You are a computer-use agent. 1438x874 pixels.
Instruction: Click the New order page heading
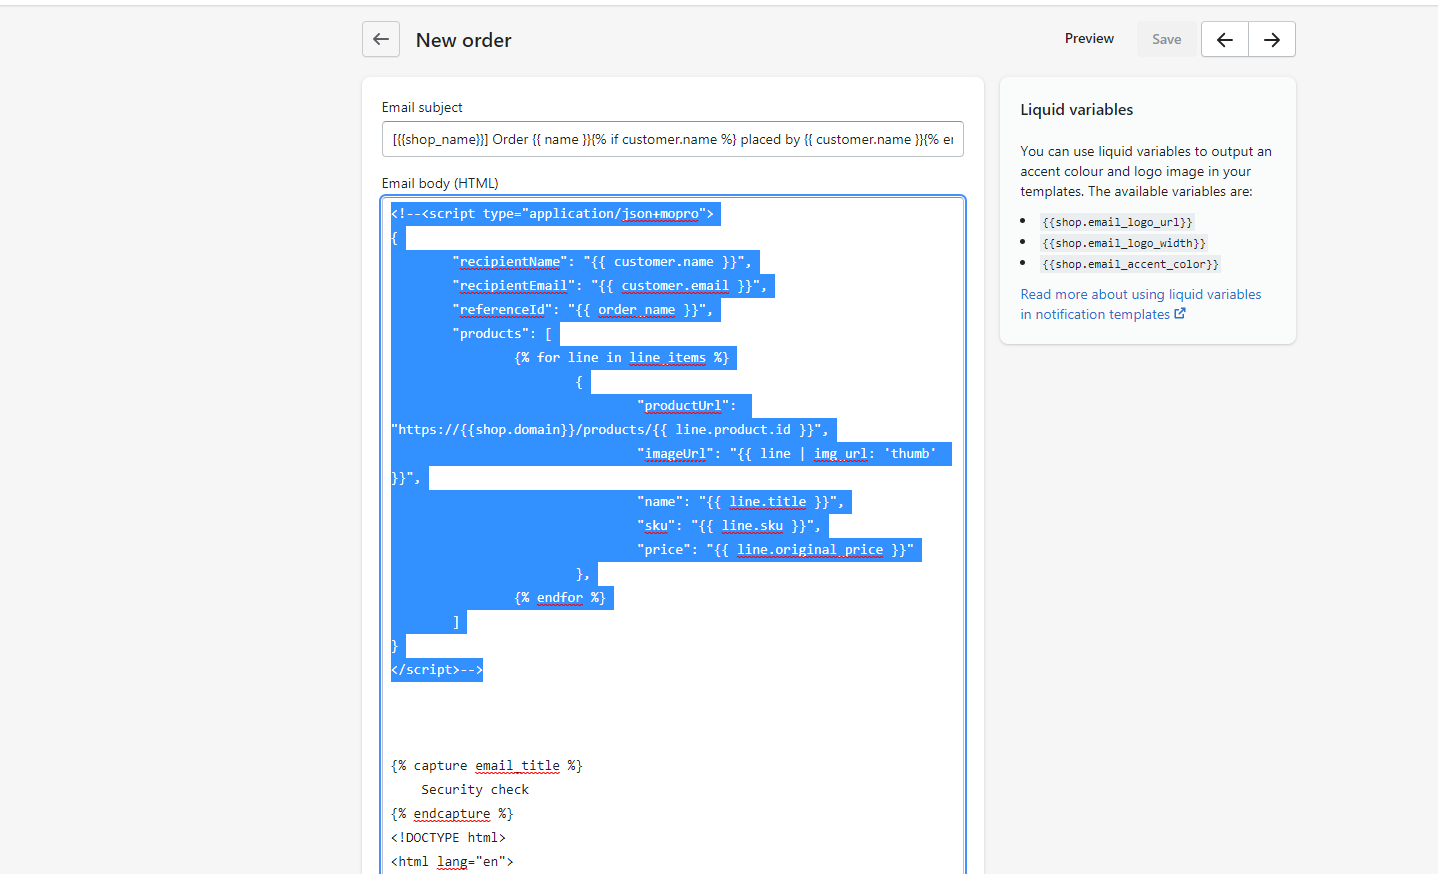point(463,40)
